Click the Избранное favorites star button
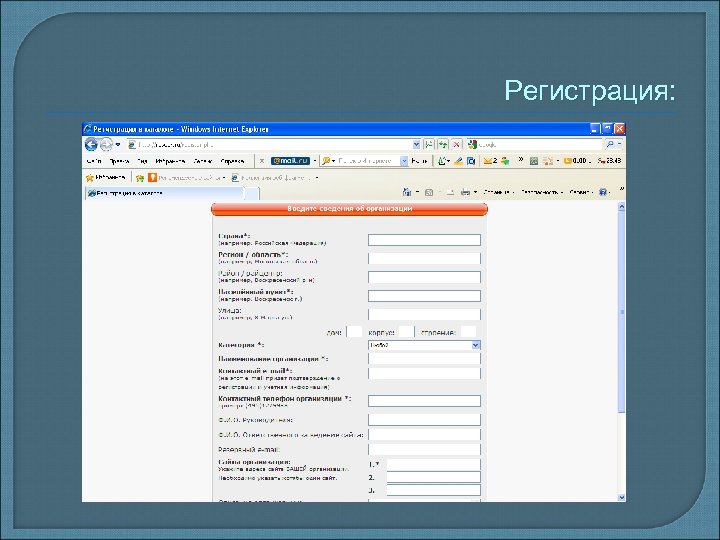This screenshot has height=540, width=720. [106, 177]
